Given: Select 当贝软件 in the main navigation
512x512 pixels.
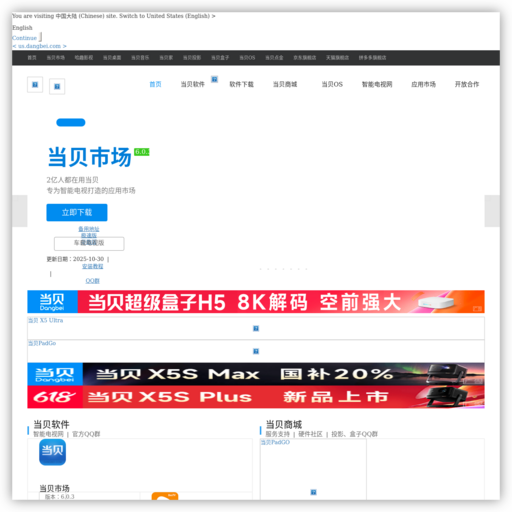Looking at the screenshot, I should pyautogui.click(x=193, y=84).
